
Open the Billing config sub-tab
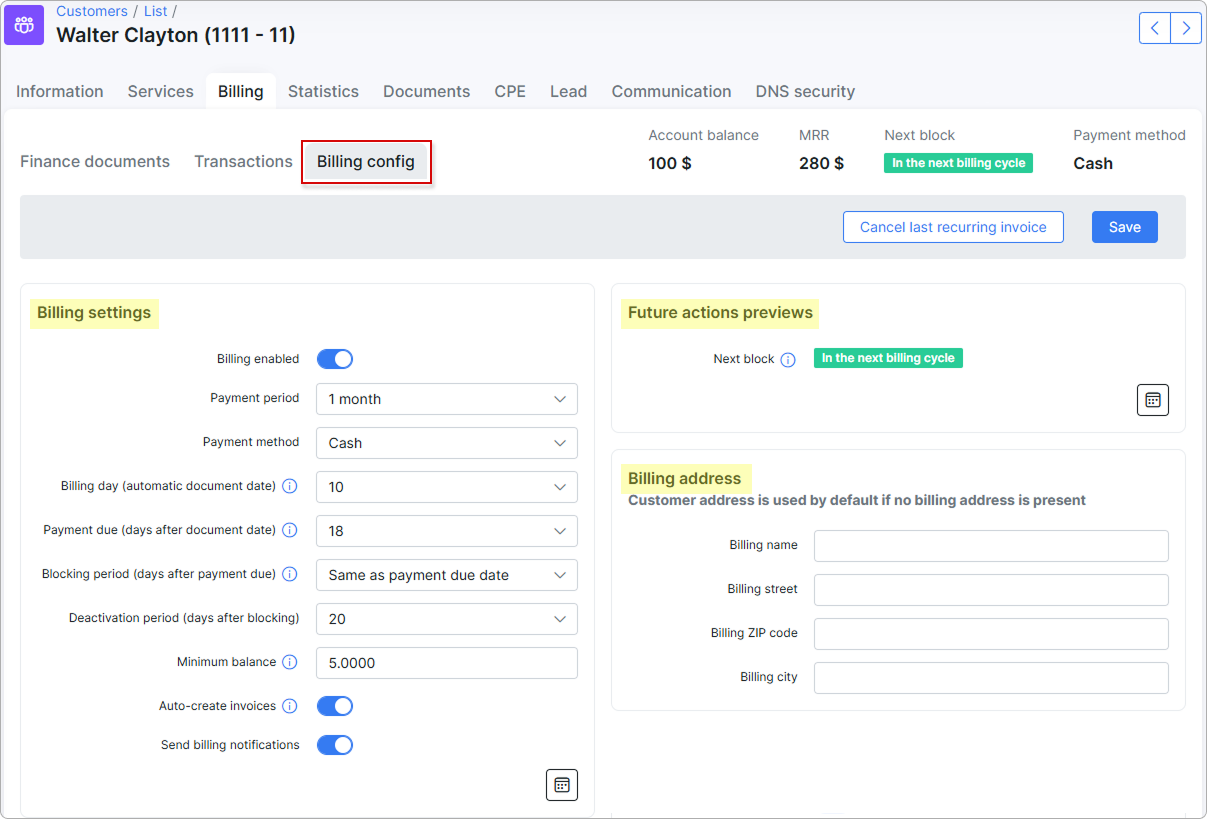coord(366,161)
